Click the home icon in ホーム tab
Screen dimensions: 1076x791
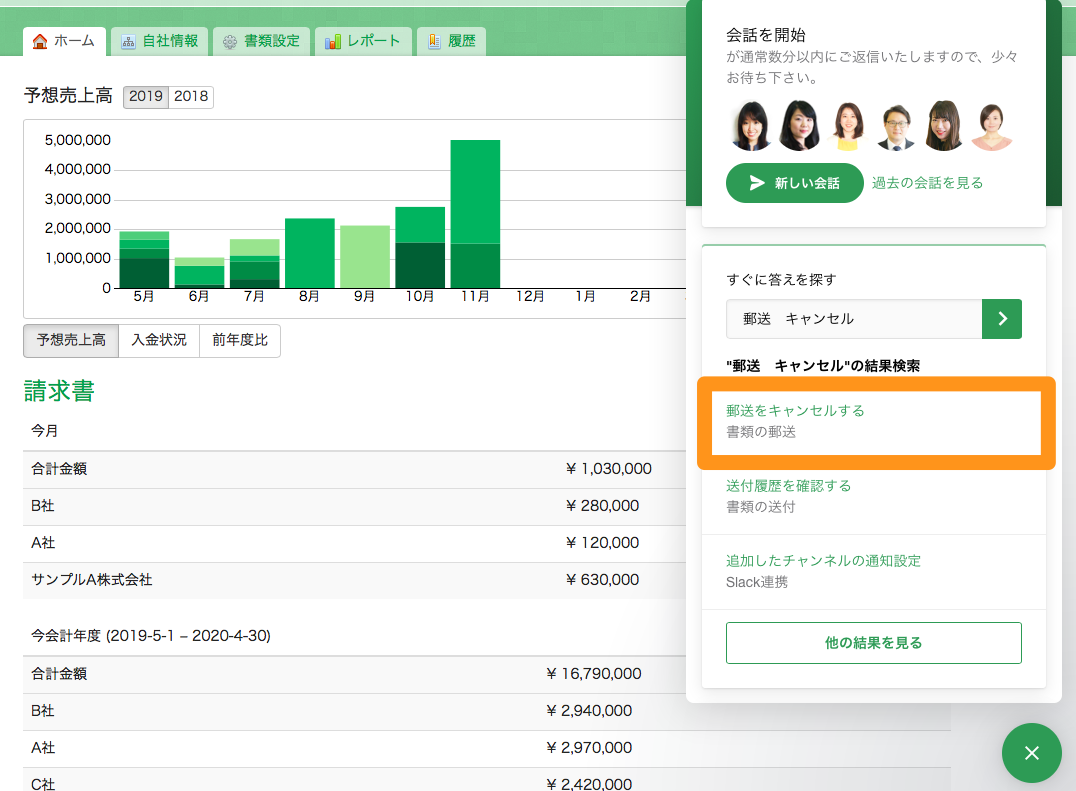coord(40,41)
